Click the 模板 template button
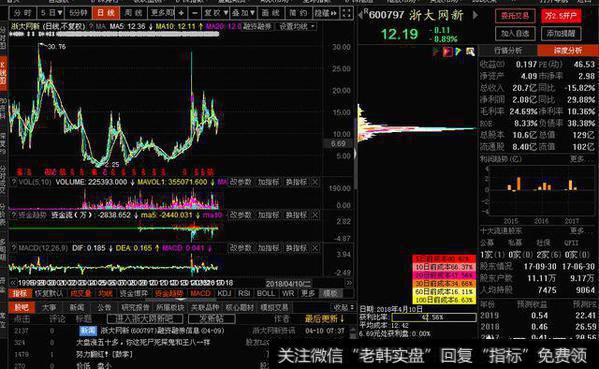This screenshot has height=369, width=599. [x=330, y=293]
